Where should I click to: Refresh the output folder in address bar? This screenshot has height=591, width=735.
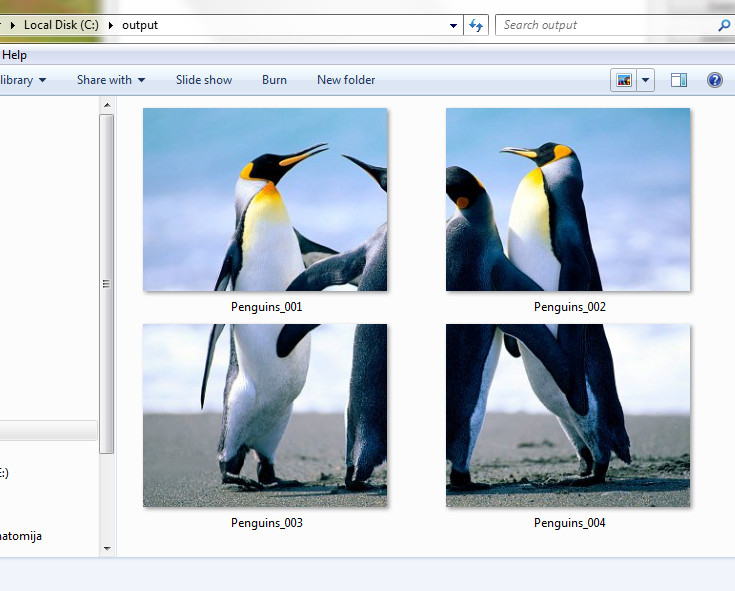tap(477, 25)
